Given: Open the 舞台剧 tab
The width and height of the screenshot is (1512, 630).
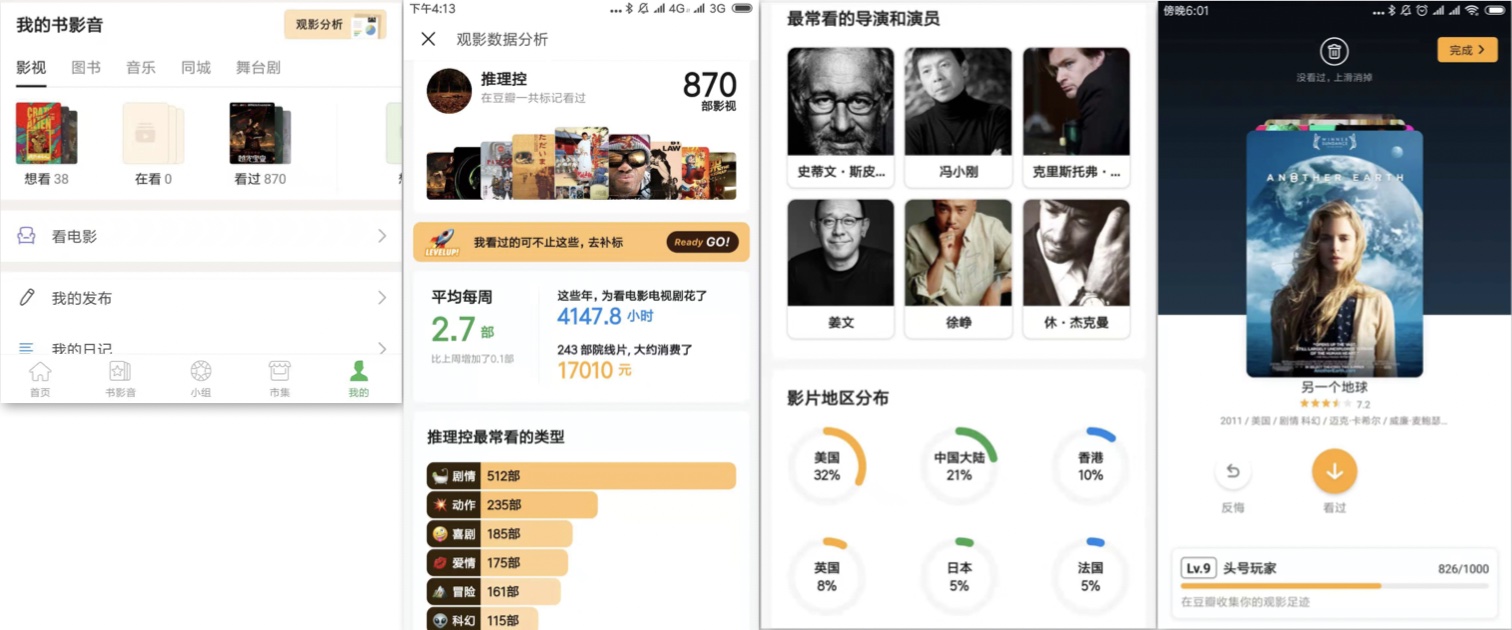Looking at the screenshot, I should [x=258, y=68].
